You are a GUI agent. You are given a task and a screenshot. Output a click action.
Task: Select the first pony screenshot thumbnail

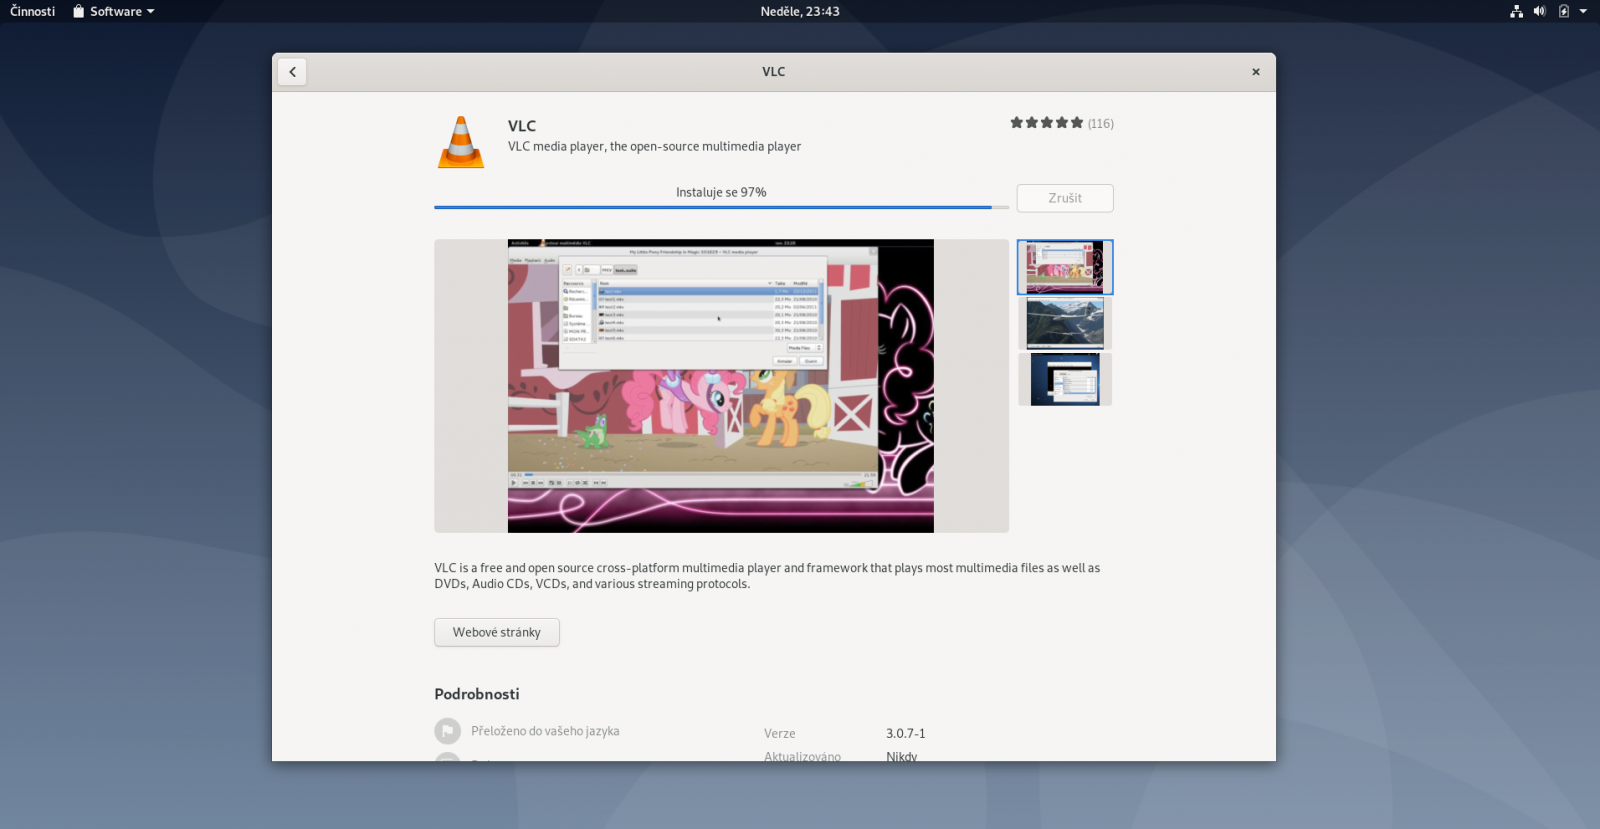coord(1065,267)
